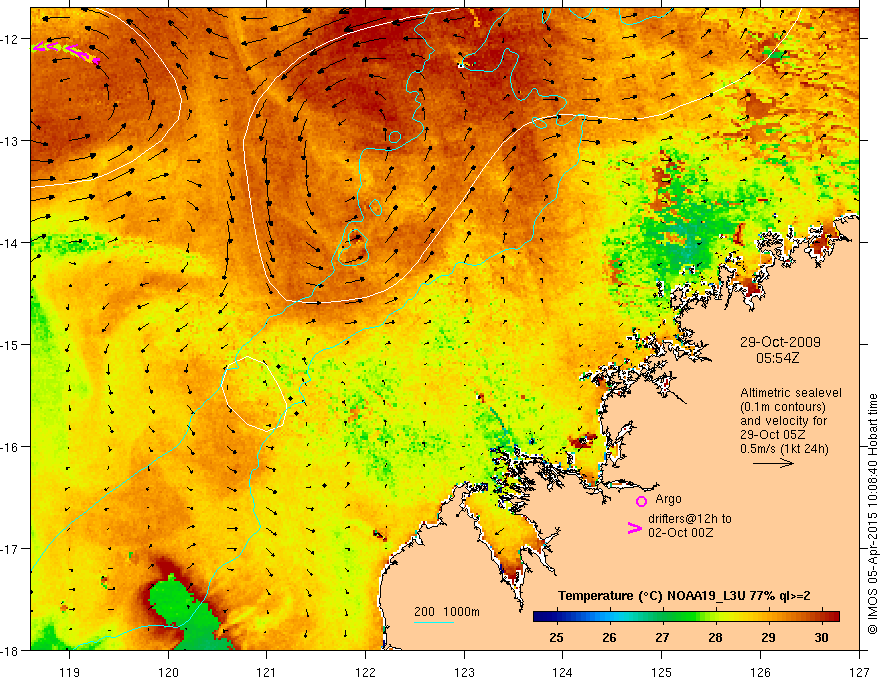The image size is (880, 680).
Task: Click the magenta Argo circle legend symbol
Action: pos(641,501)
